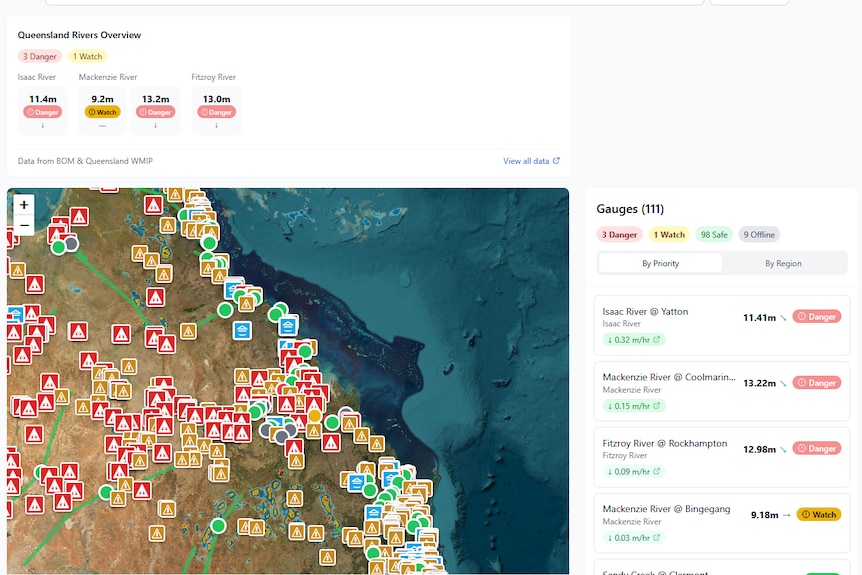
Task: Click the Watch badge on the Bingegang card
Action: click(819, 515)
